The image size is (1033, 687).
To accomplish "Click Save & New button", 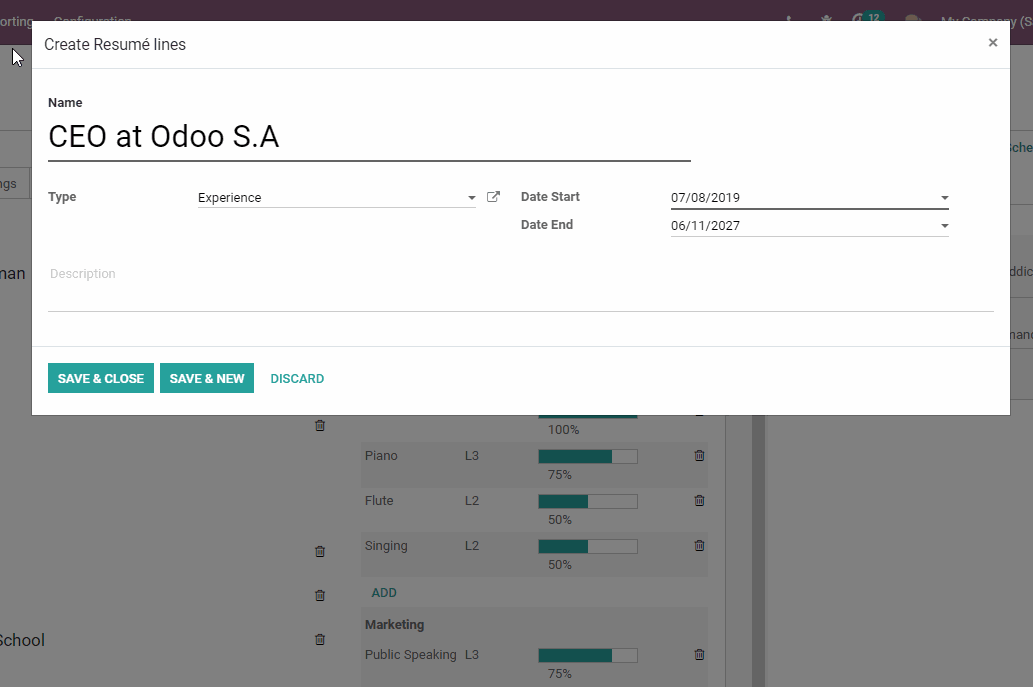I will point(207,378).
